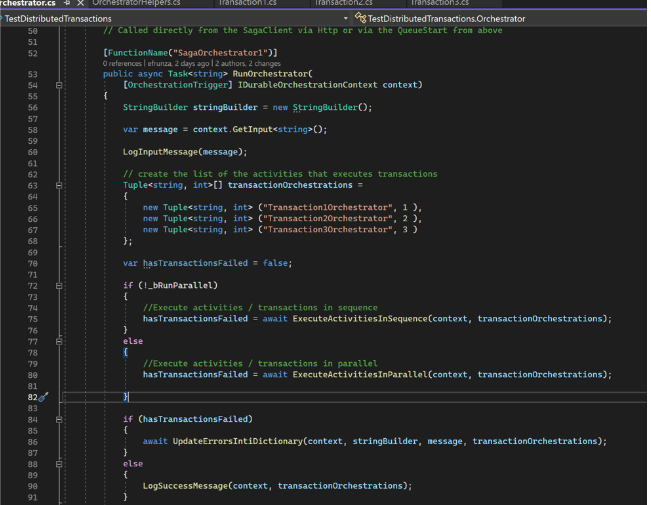The width and height of the screenshot is (651, 505).
Task: Click FunctionName attribute on line 52
Action: pyautogui.click(x=137, y=53)
